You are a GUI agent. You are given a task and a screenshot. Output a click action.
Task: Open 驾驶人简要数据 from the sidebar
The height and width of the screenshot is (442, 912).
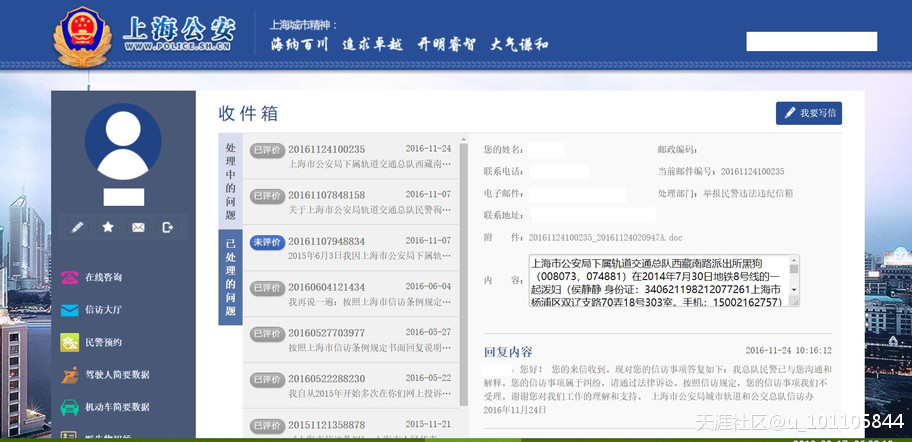tap(117, 375)
